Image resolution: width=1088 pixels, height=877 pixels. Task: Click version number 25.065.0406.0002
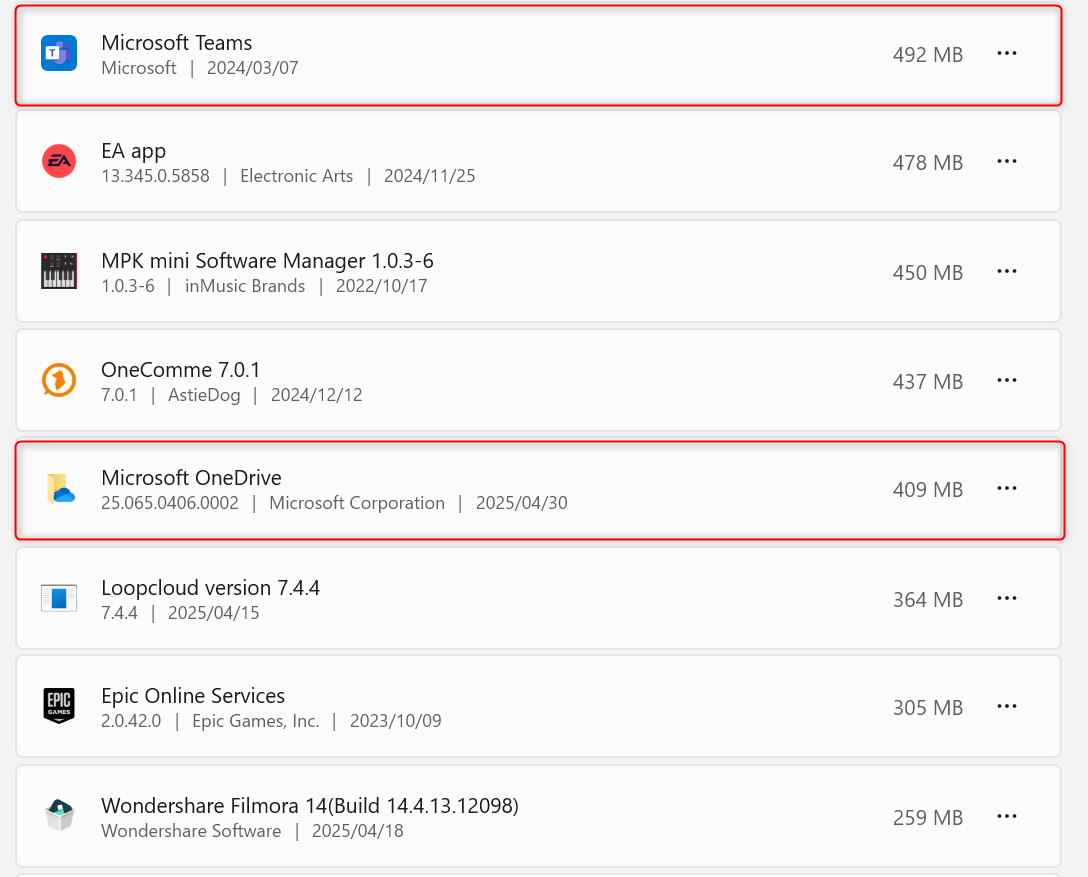tap(170, 503)
